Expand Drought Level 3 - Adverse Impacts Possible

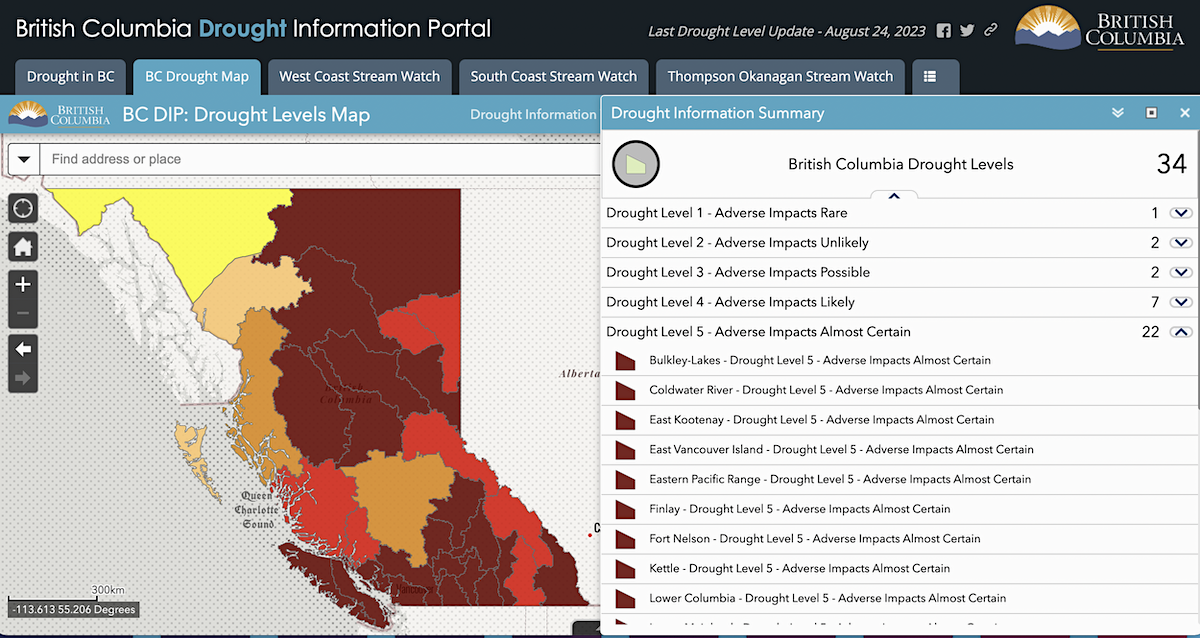(1181, 273)
